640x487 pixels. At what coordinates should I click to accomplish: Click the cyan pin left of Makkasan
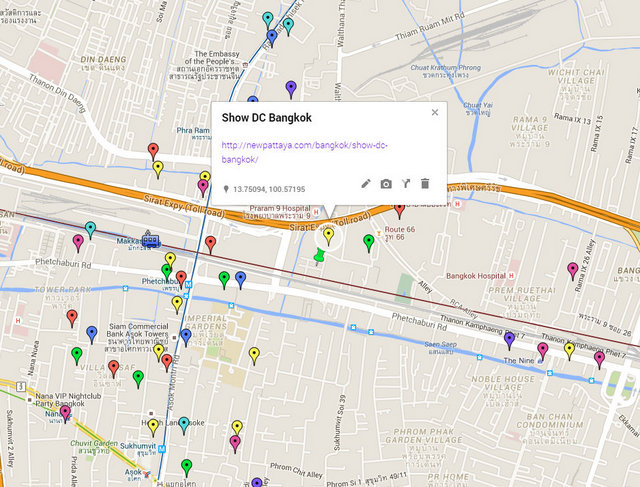[90, 230]
